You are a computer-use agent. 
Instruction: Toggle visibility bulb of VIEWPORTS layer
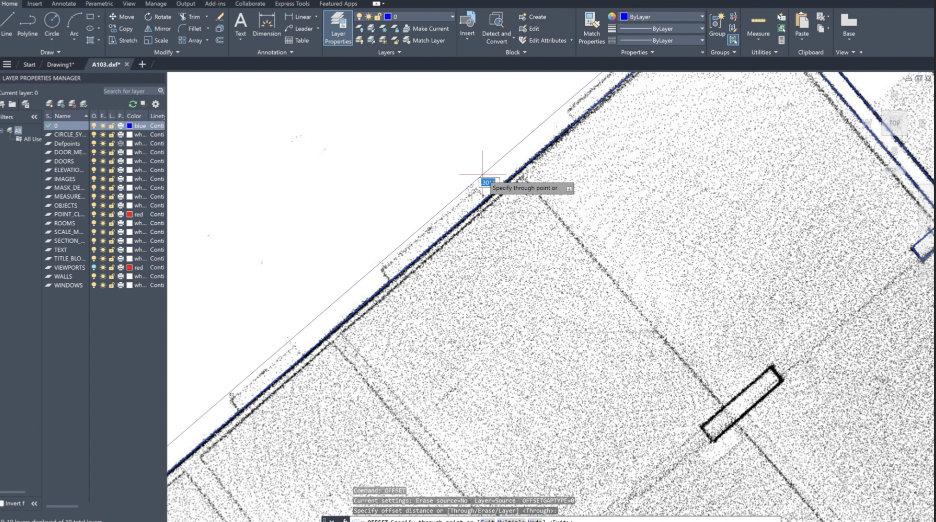point(94,268)
